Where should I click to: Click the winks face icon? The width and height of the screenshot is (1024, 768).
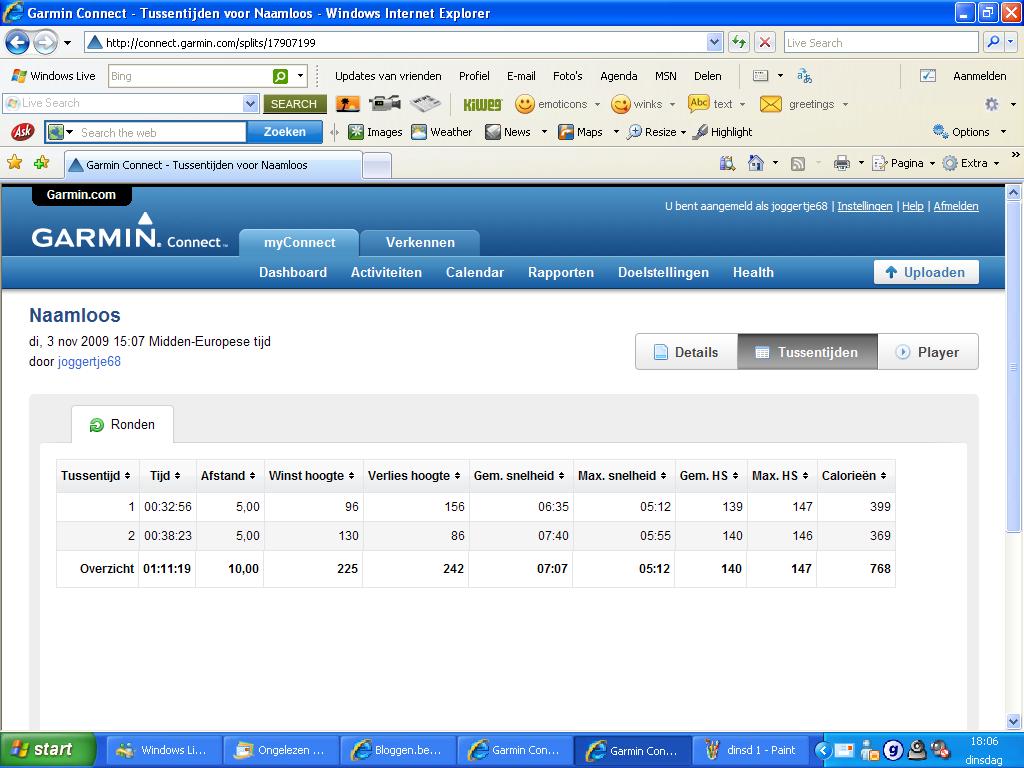coord(620,104)
